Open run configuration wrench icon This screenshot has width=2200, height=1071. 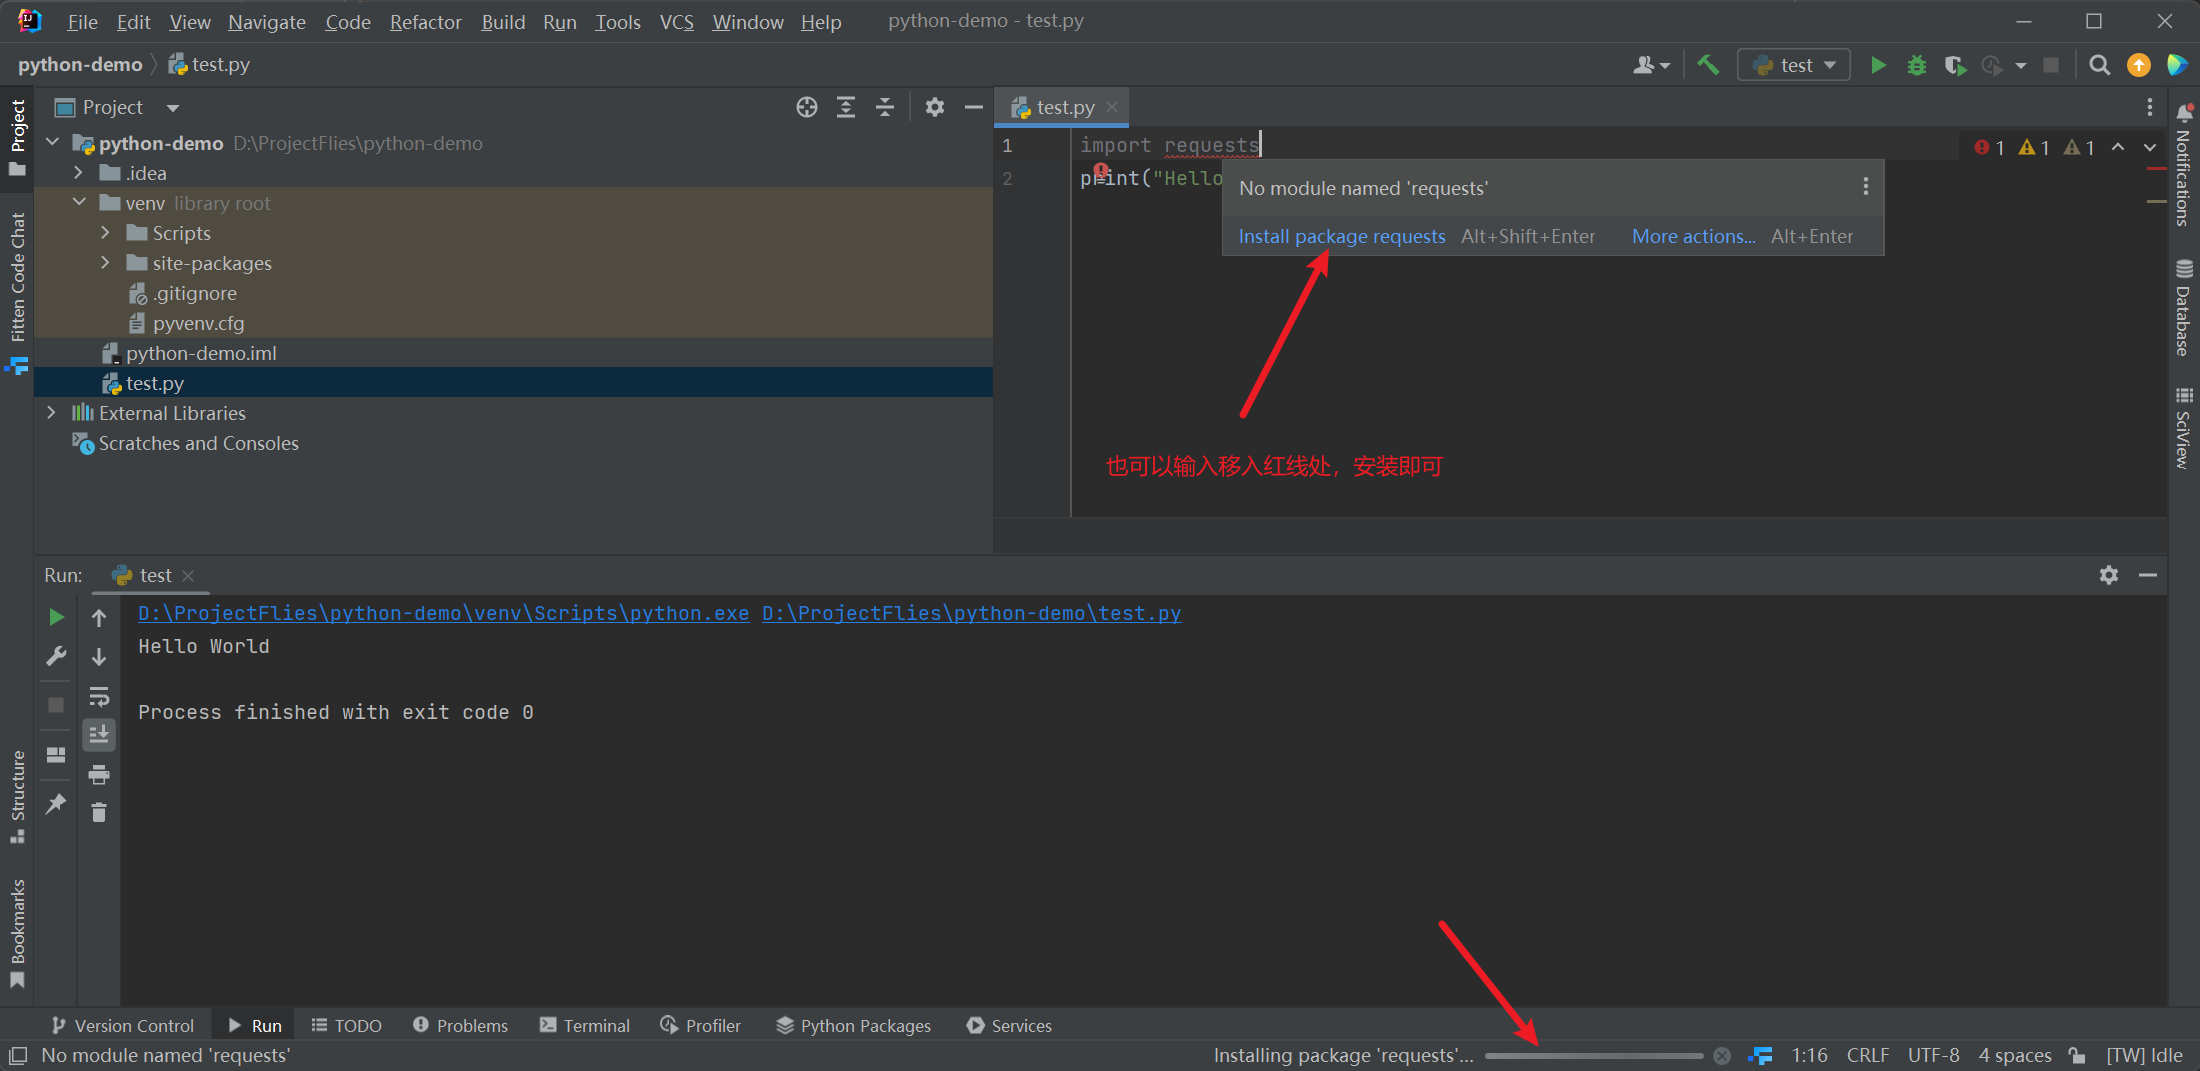[x=56, y=656]
